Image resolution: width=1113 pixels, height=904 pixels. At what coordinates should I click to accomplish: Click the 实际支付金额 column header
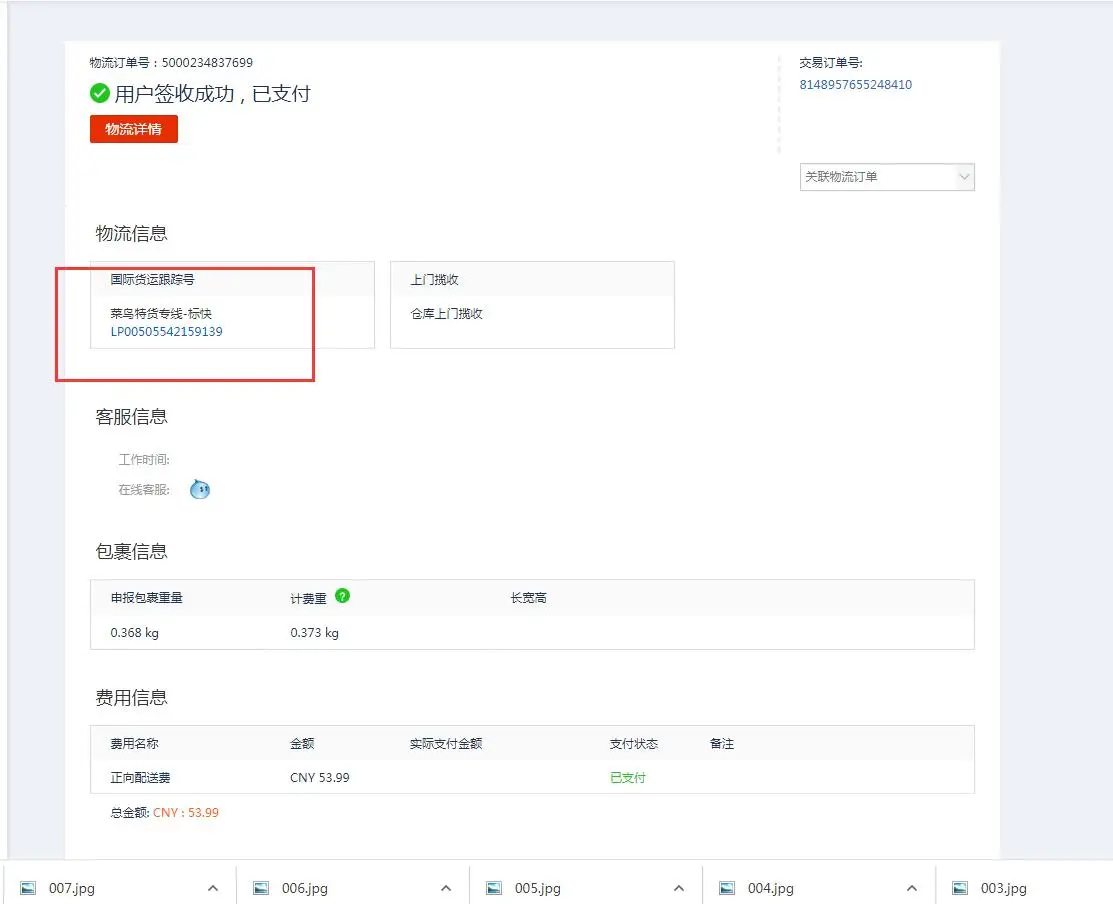446,744
